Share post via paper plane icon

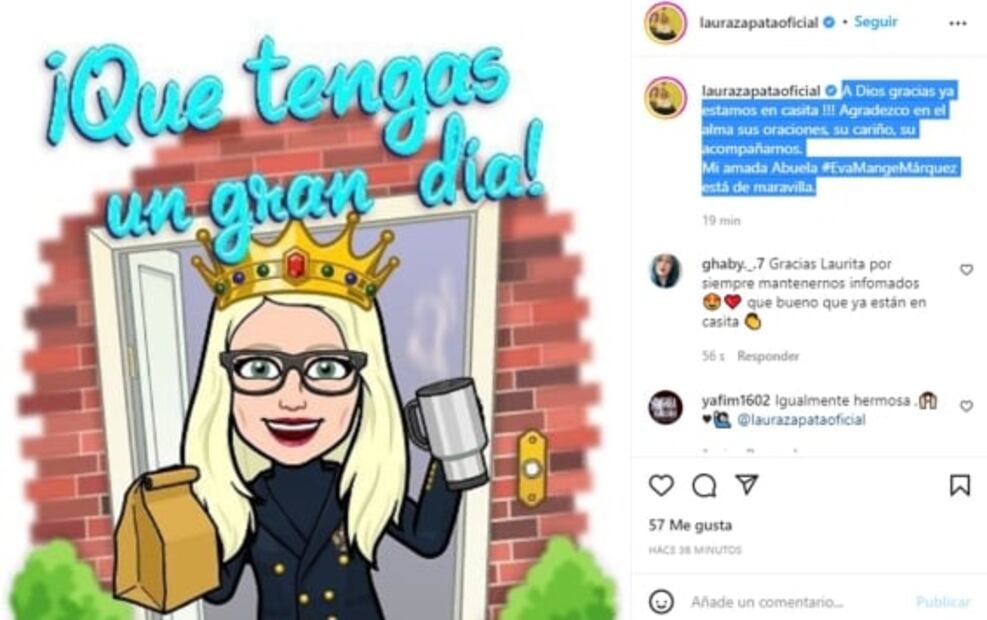pos(747,484)
